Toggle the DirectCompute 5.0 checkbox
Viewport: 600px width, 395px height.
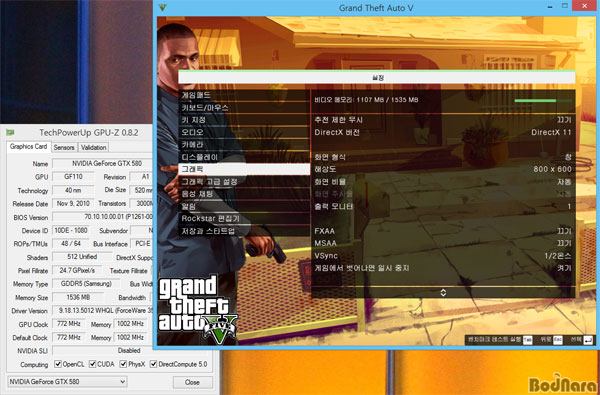coord(153,364)
